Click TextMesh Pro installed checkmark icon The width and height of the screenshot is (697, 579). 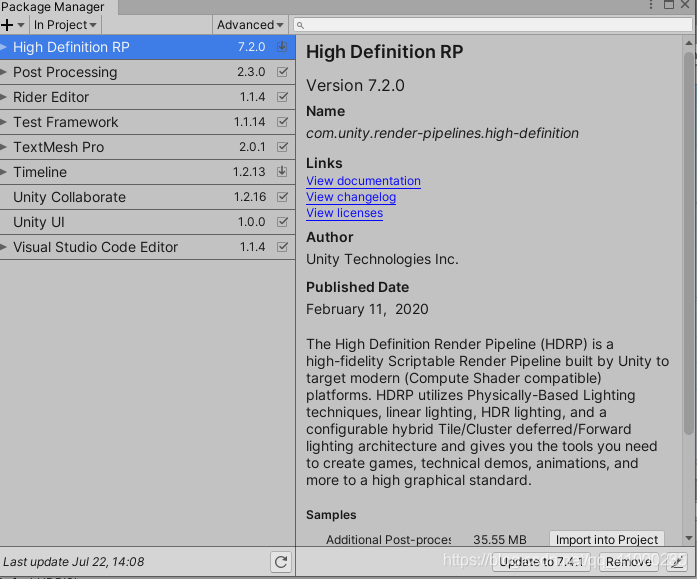coord(282,147)
